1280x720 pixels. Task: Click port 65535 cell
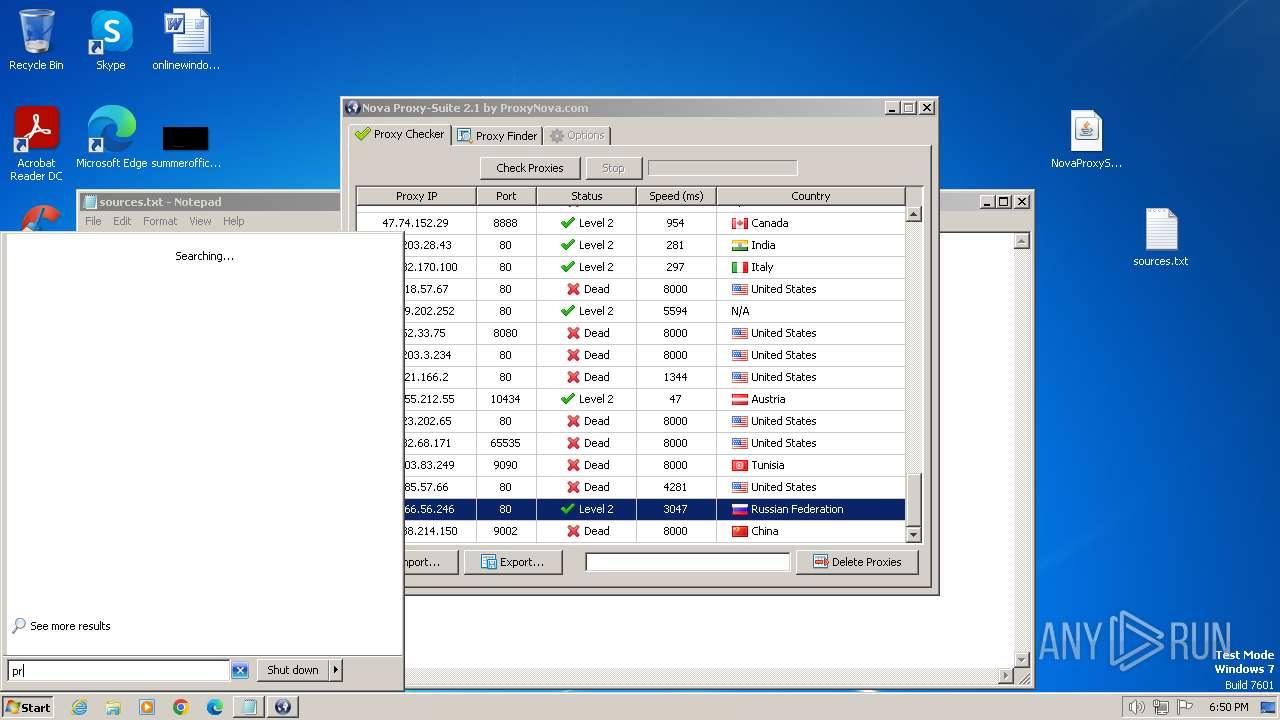pos(506,443)
